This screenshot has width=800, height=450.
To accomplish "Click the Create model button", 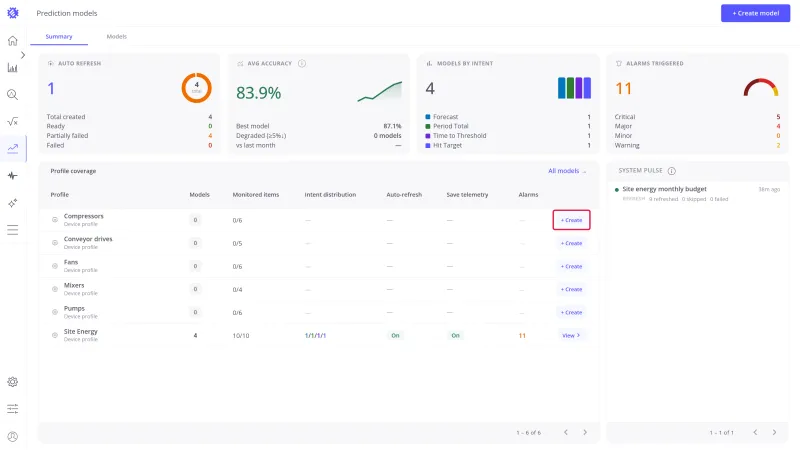I will (x=755, y=13).
